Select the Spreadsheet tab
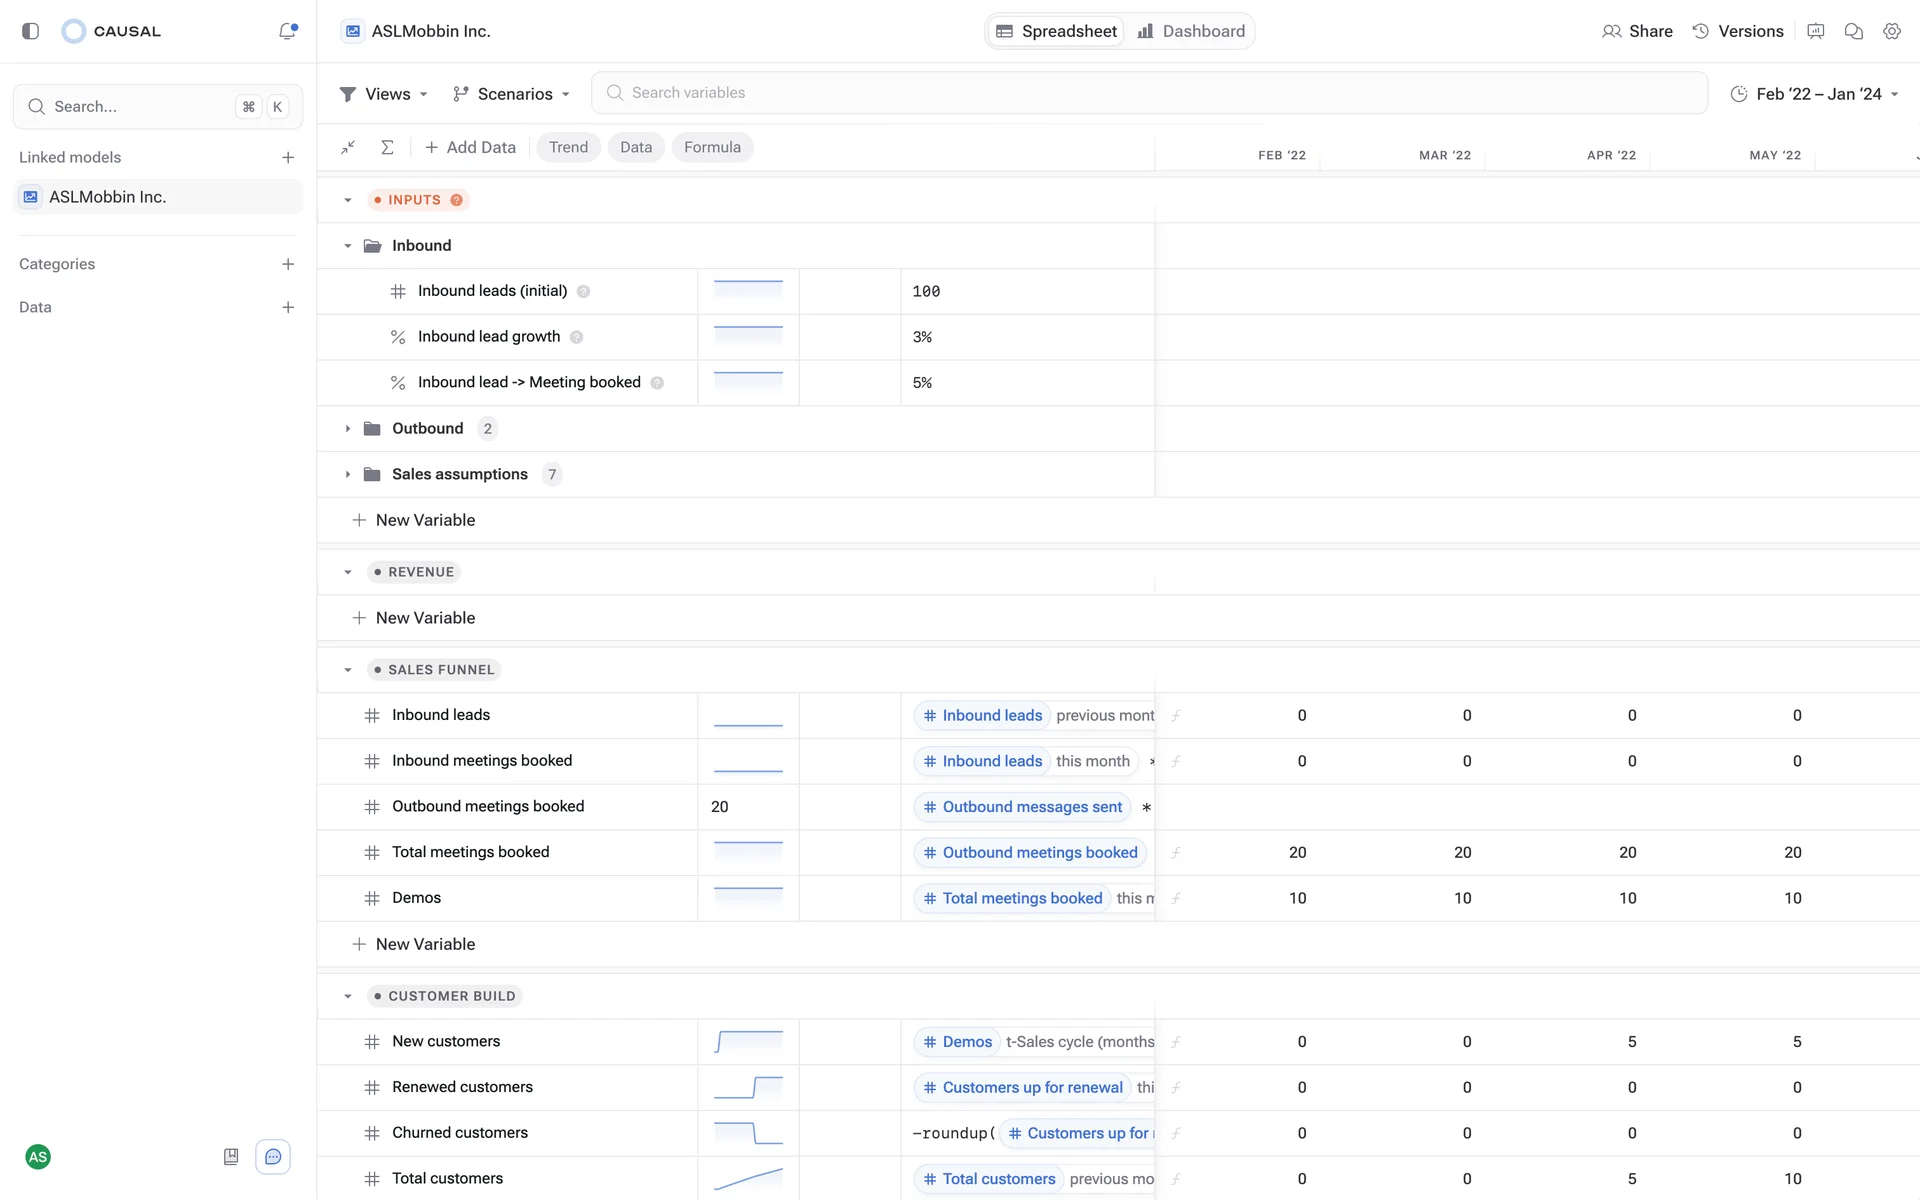Image resolution: width=1920 pixels, height=1200 pixels. (1056, 31)
